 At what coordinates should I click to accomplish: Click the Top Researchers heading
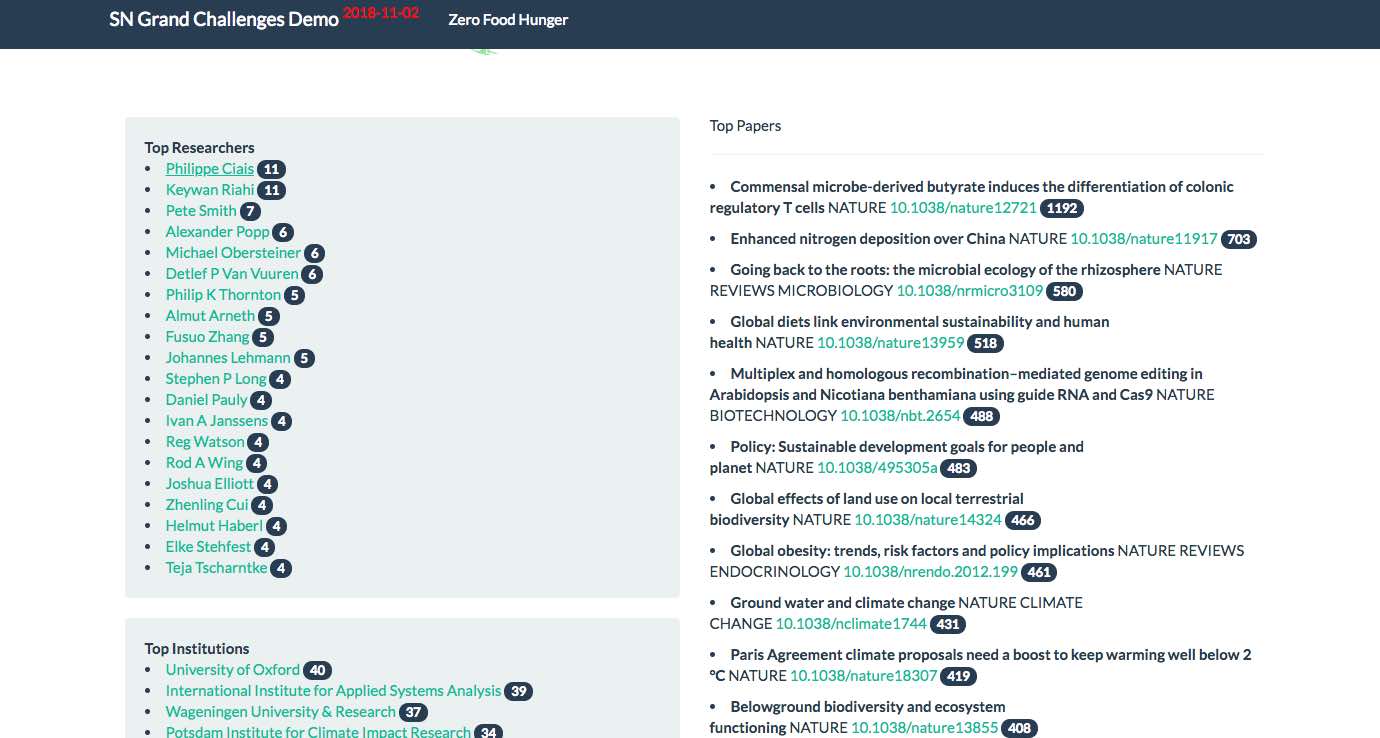pos(199,148)
